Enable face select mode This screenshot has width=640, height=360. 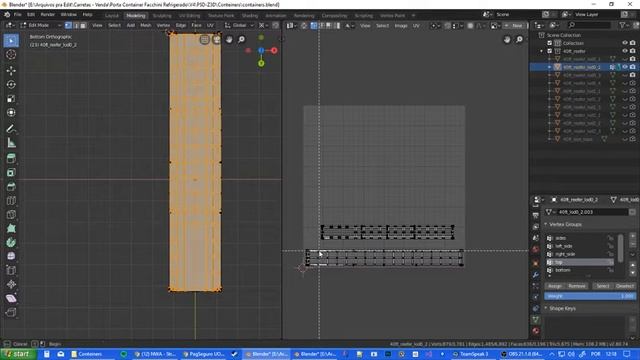click(x=83, y=25)
